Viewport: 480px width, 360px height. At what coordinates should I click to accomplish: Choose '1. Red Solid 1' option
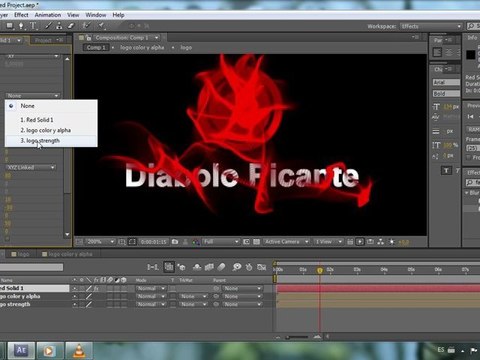click(51, 120)
